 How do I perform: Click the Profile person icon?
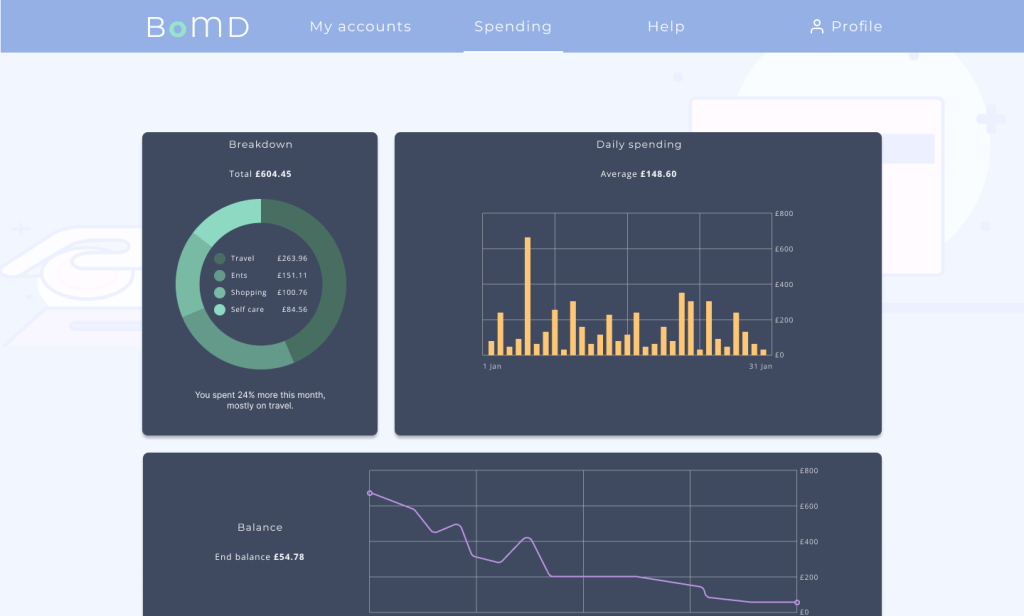tap(816, 27)
